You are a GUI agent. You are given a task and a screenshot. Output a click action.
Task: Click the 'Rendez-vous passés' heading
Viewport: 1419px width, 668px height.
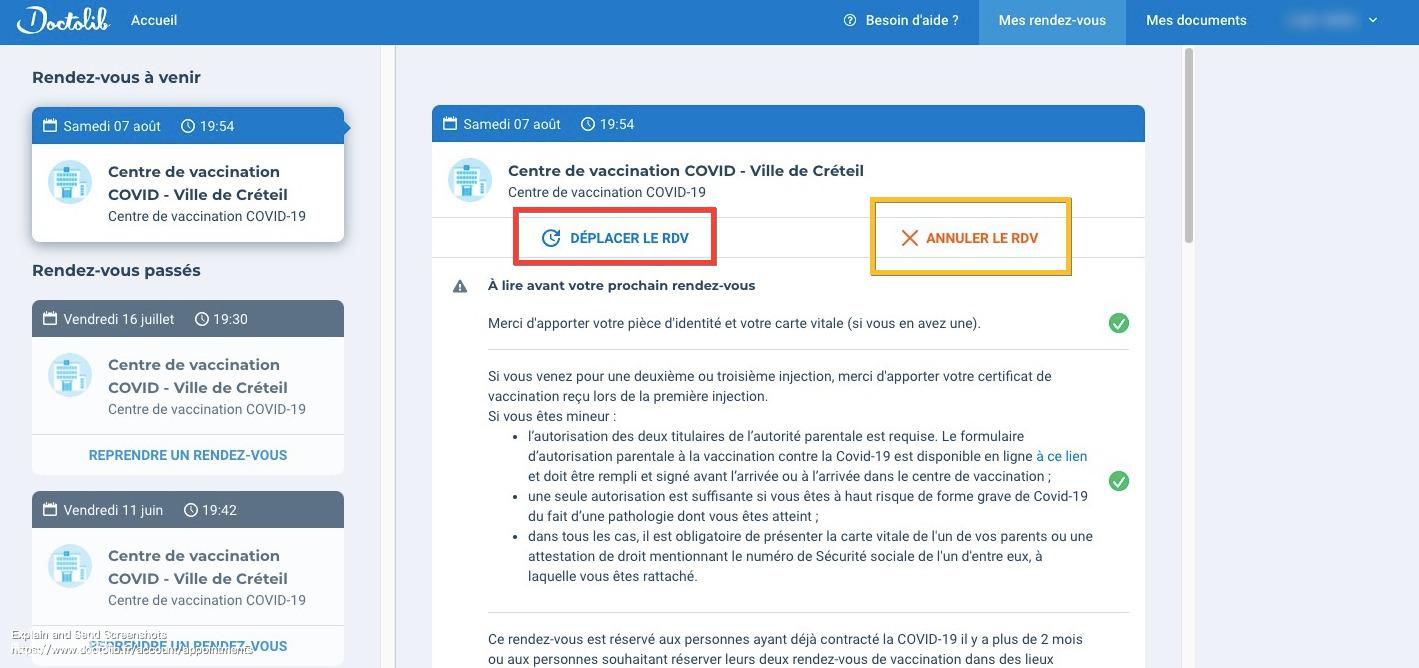coord(116,270)
